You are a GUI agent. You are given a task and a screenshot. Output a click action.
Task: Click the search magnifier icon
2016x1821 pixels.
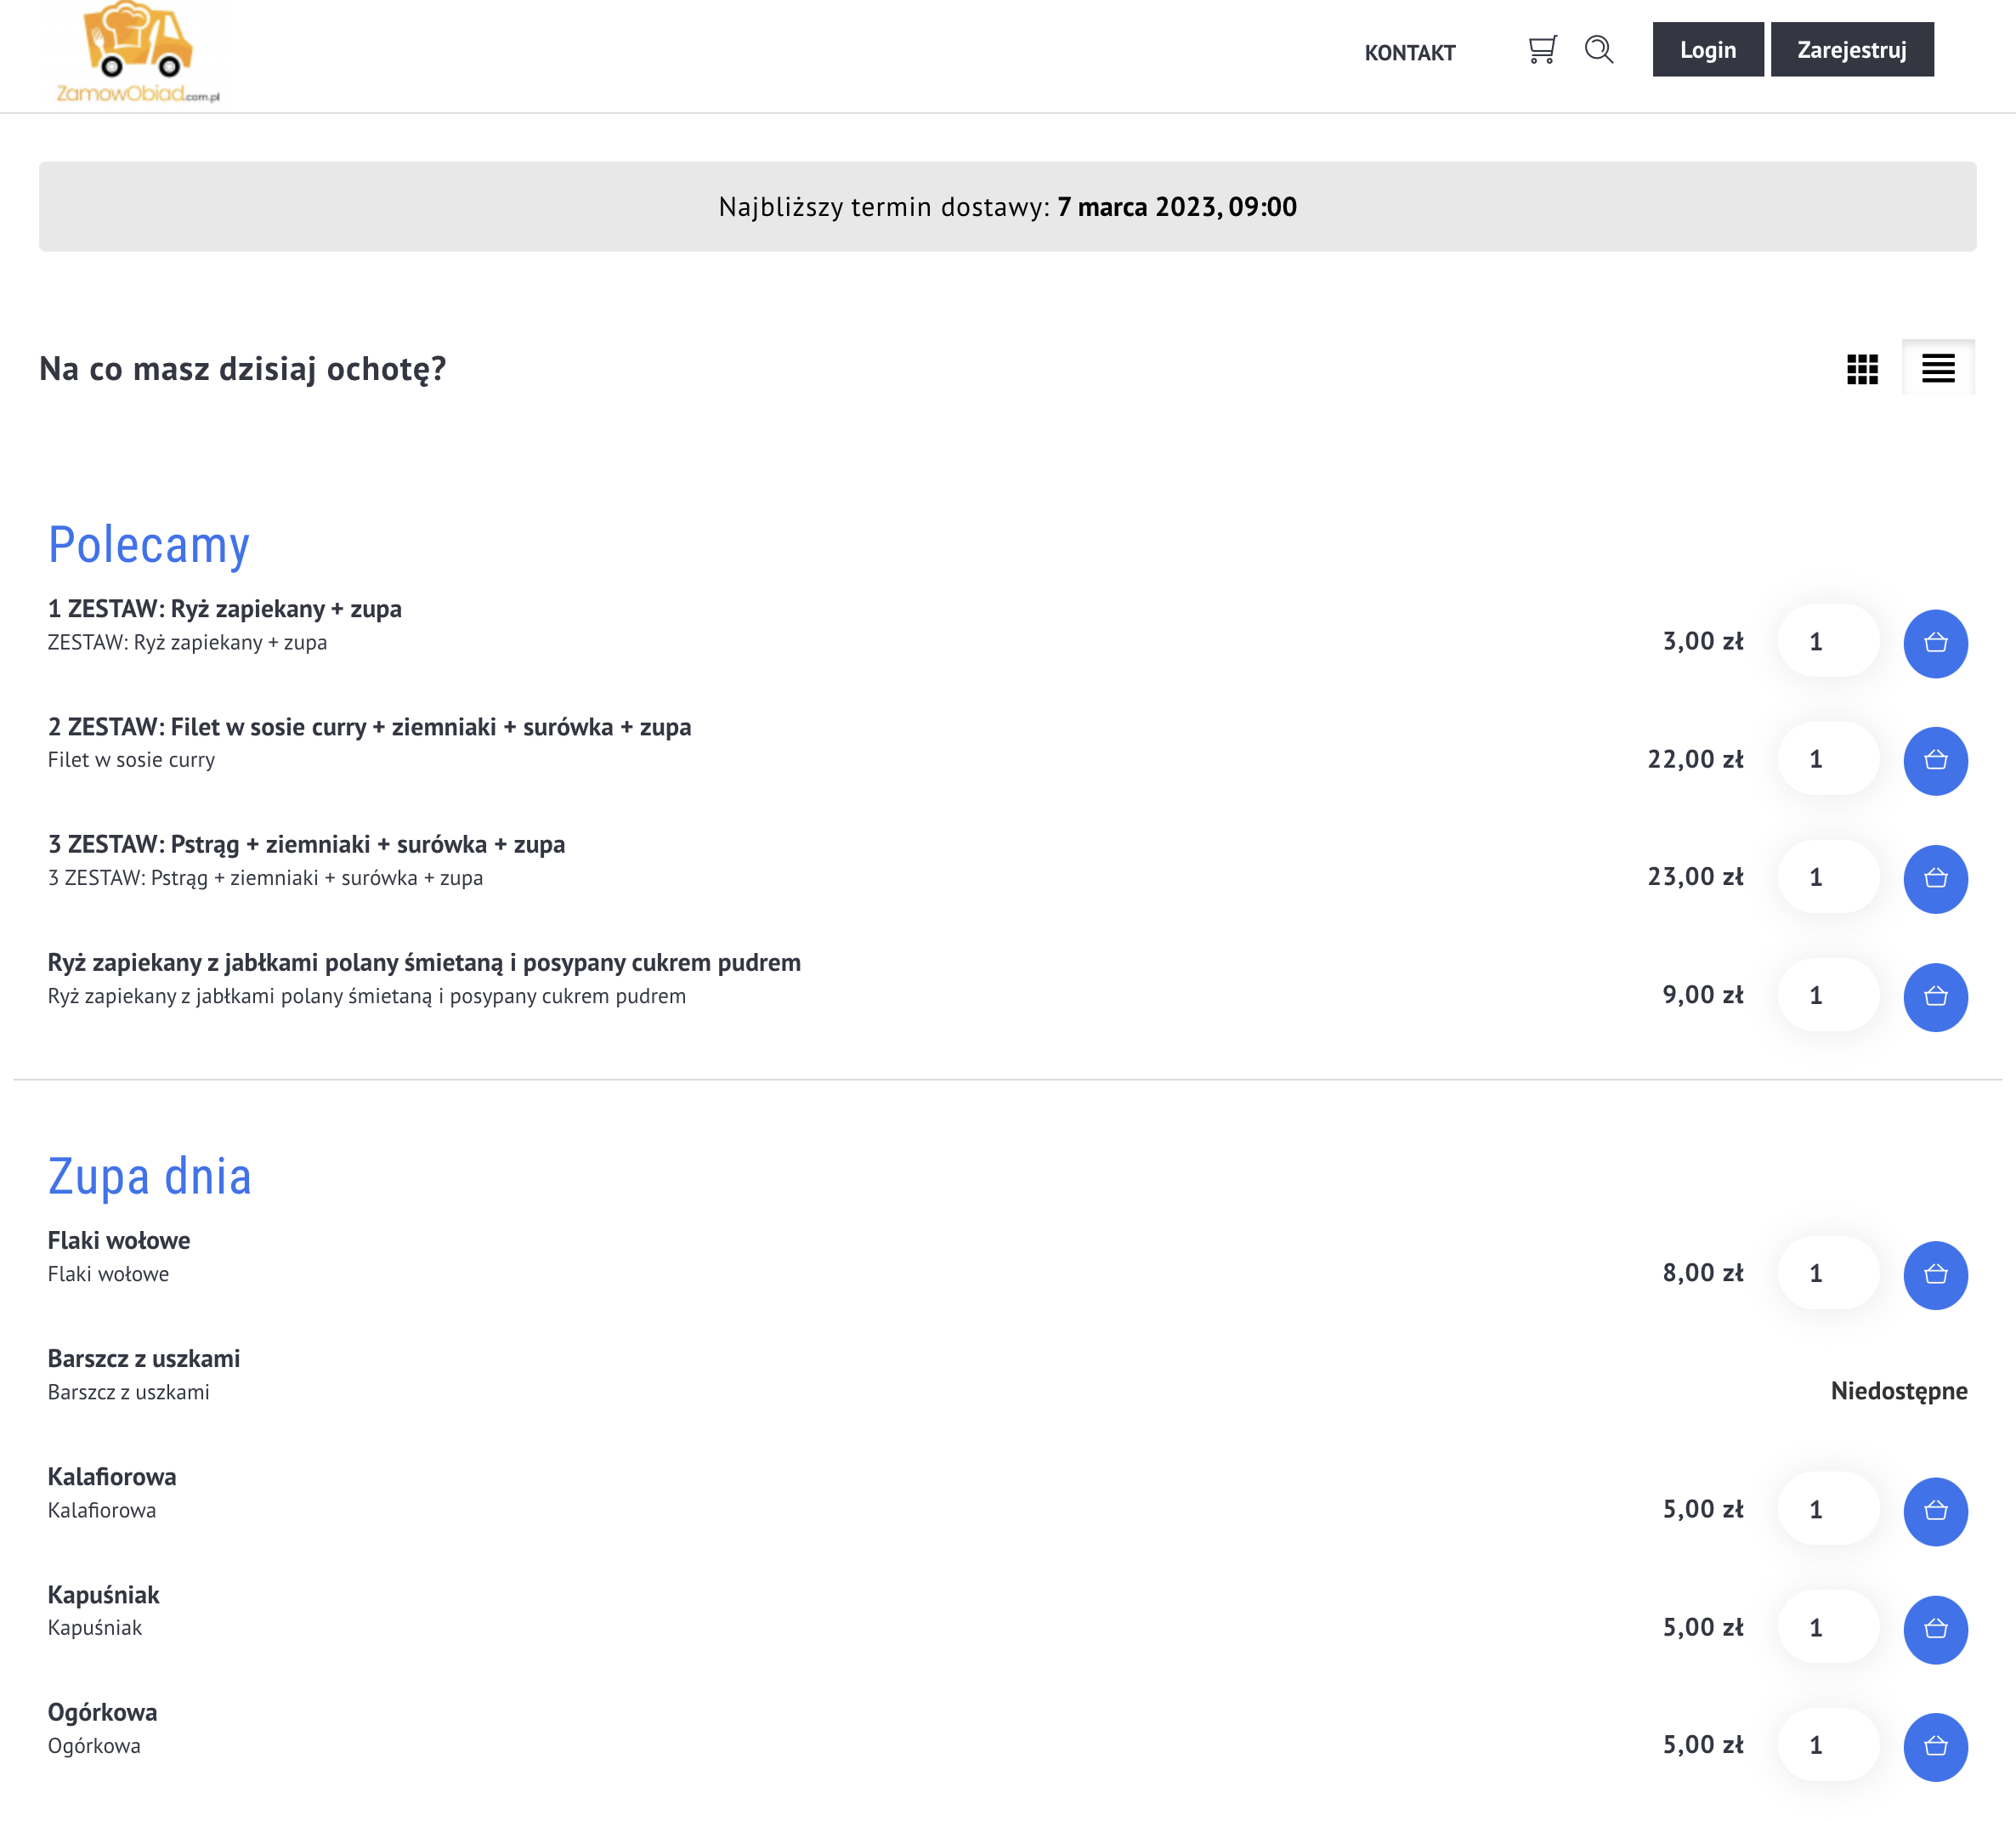click(x=1598, y=50)
